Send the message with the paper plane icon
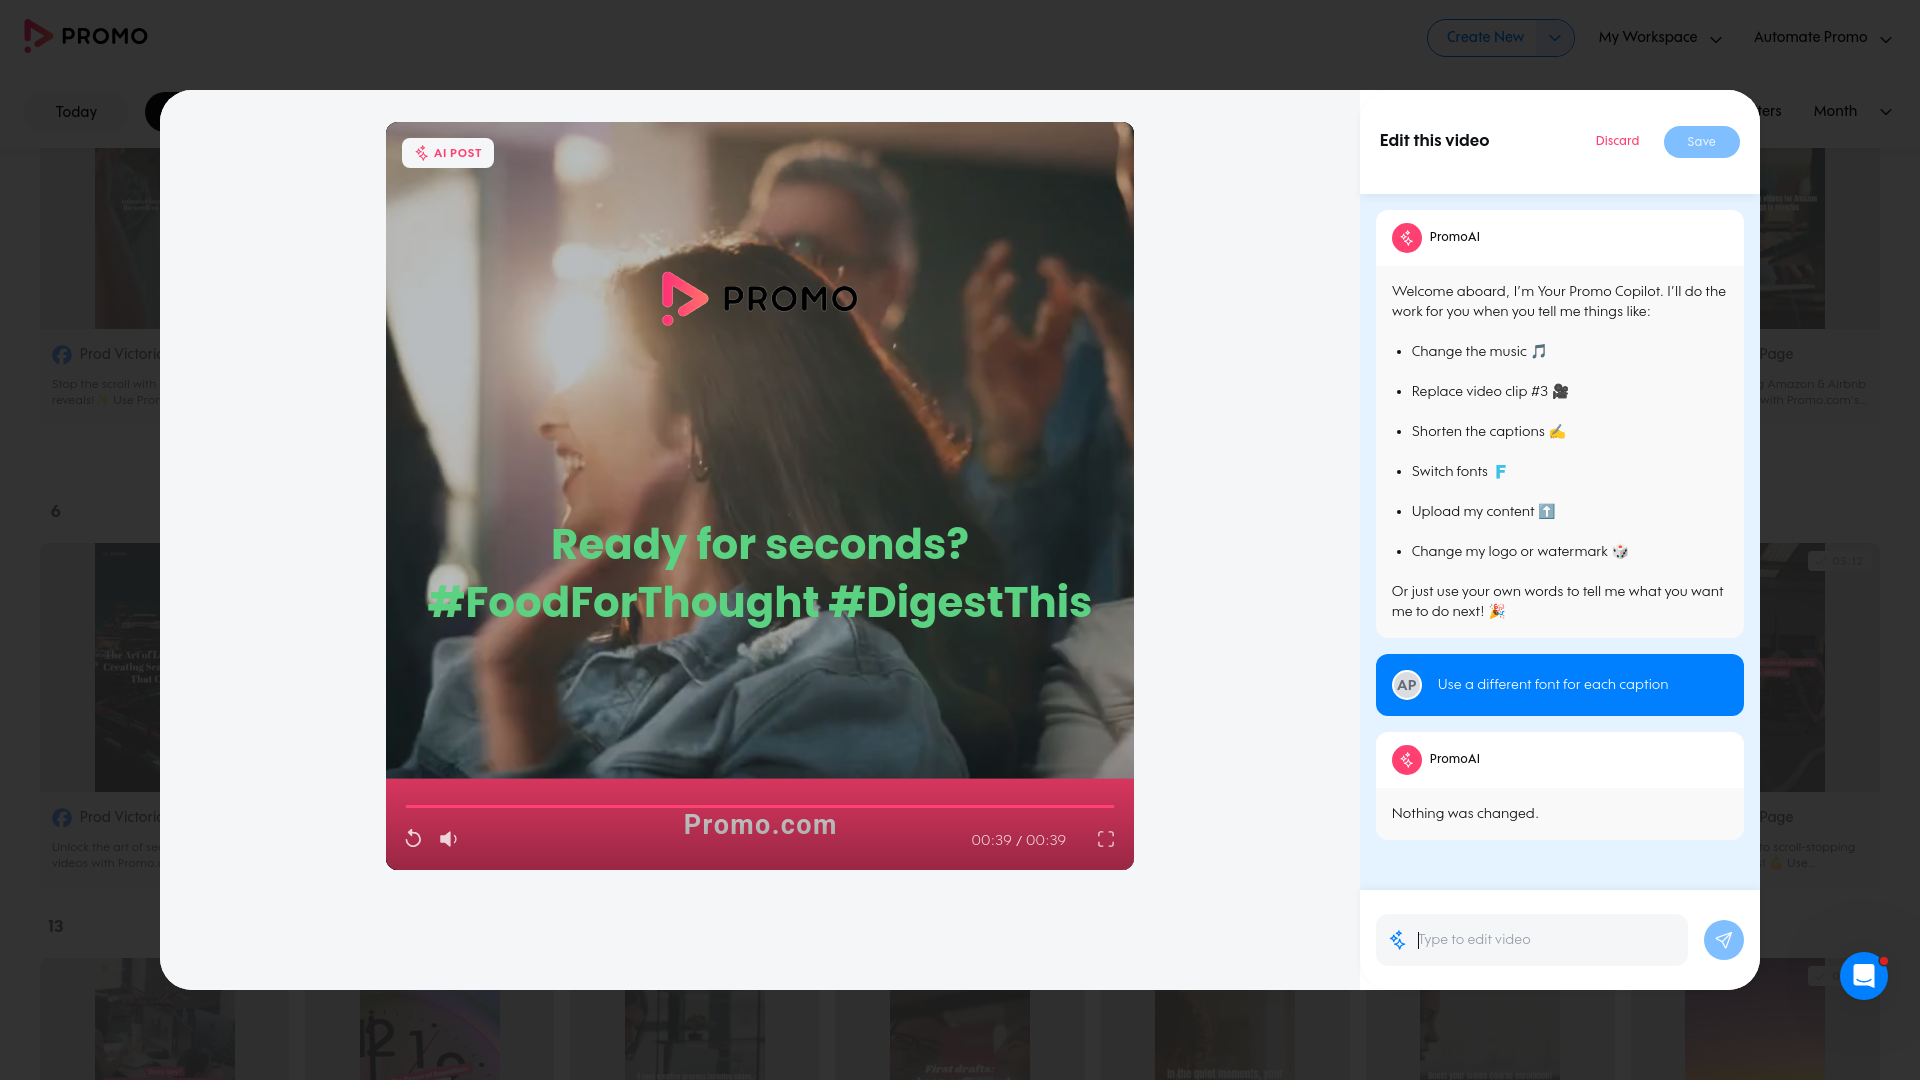 1723,940
